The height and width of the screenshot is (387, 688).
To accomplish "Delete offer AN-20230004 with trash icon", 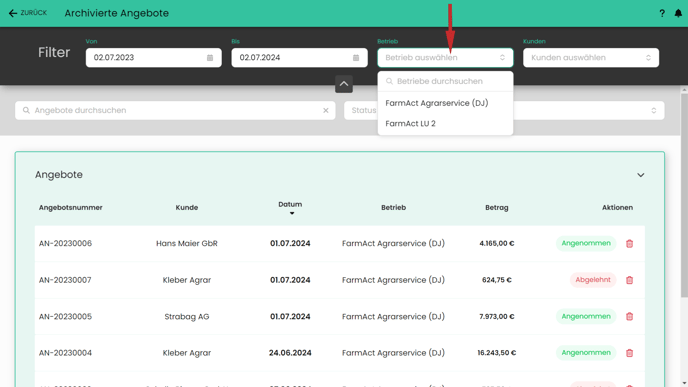I will pyautogui.click(x=629, y=353).
